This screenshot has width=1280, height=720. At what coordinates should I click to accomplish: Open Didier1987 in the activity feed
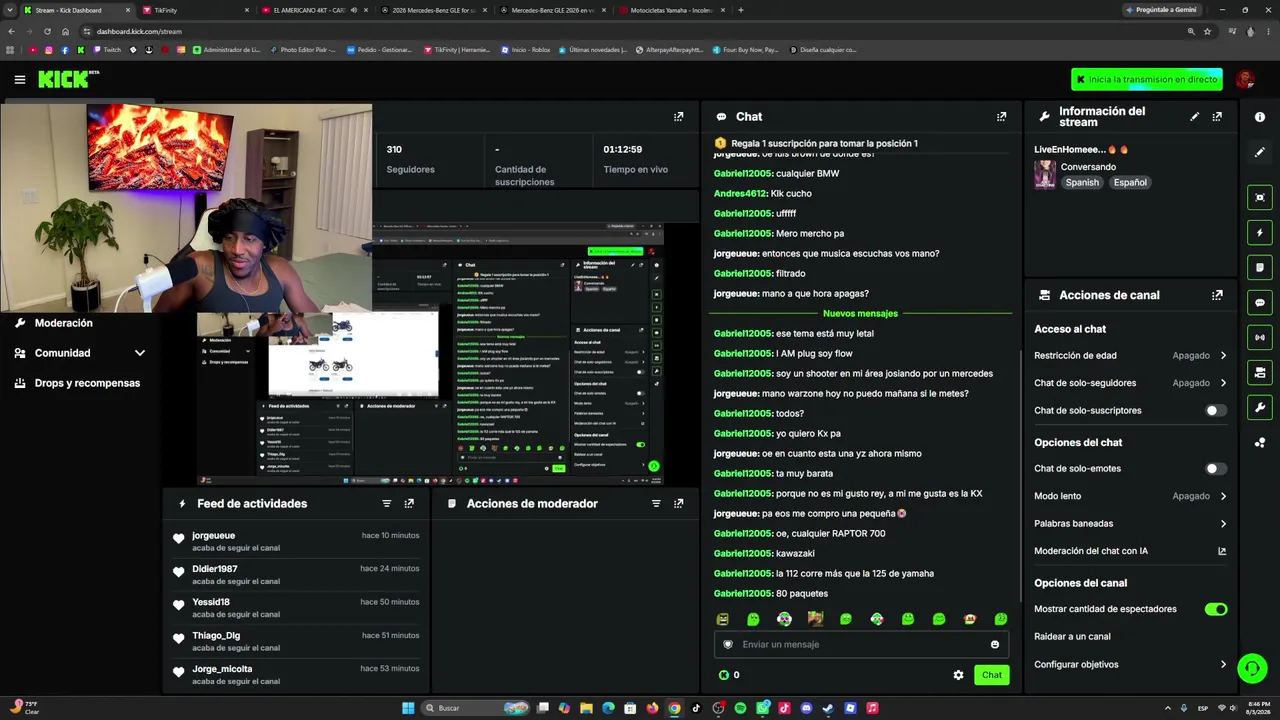214,569
